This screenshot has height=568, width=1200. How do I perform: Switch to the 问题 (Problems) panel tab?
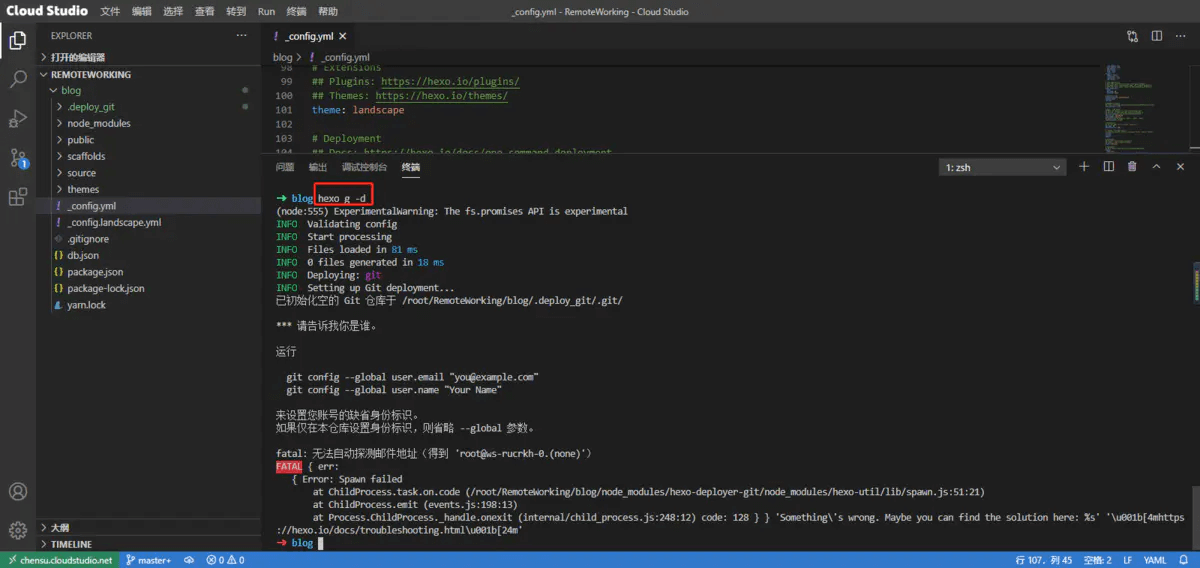[285, 167]
